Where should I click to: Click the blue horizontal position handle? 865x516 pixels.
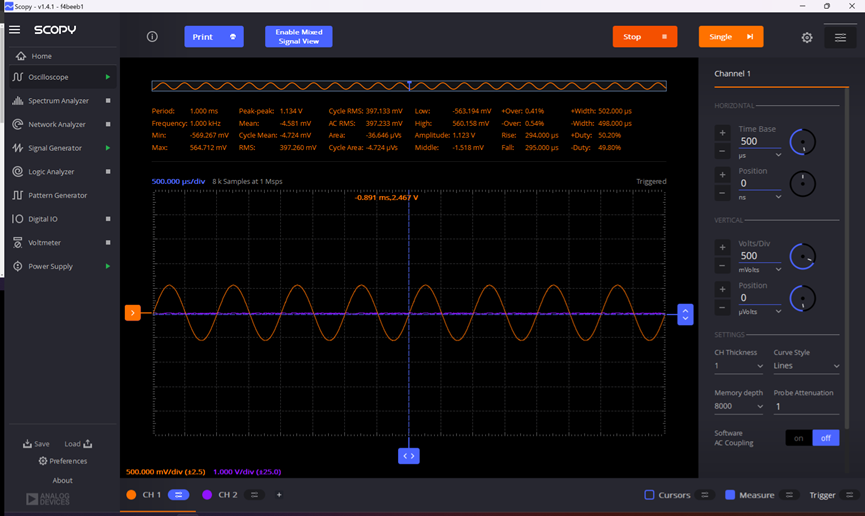(409, 456)
